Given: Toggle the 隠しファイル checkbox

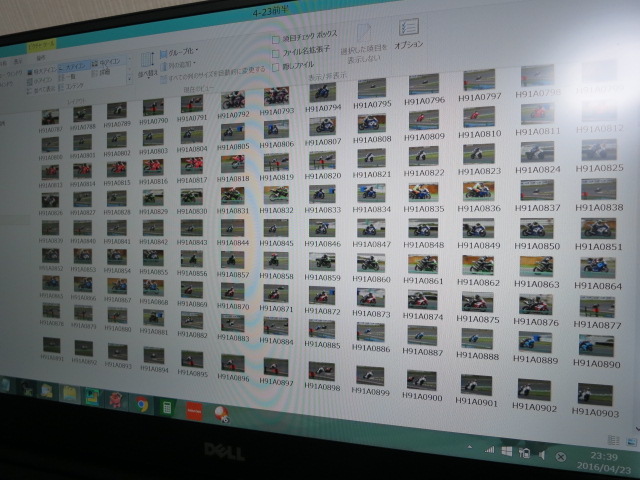Looking at the screenshot, I should coord(277,65).
